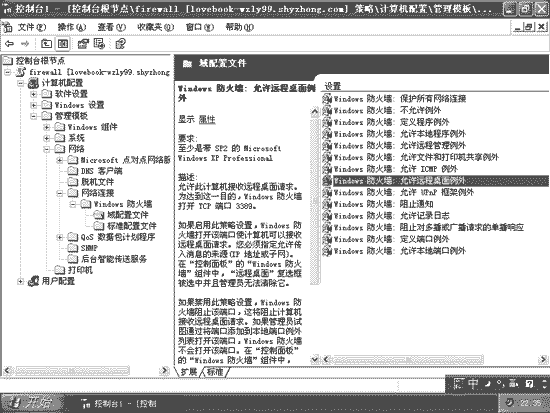
Task: Open the 文件(F) menu
Action: 32,27
